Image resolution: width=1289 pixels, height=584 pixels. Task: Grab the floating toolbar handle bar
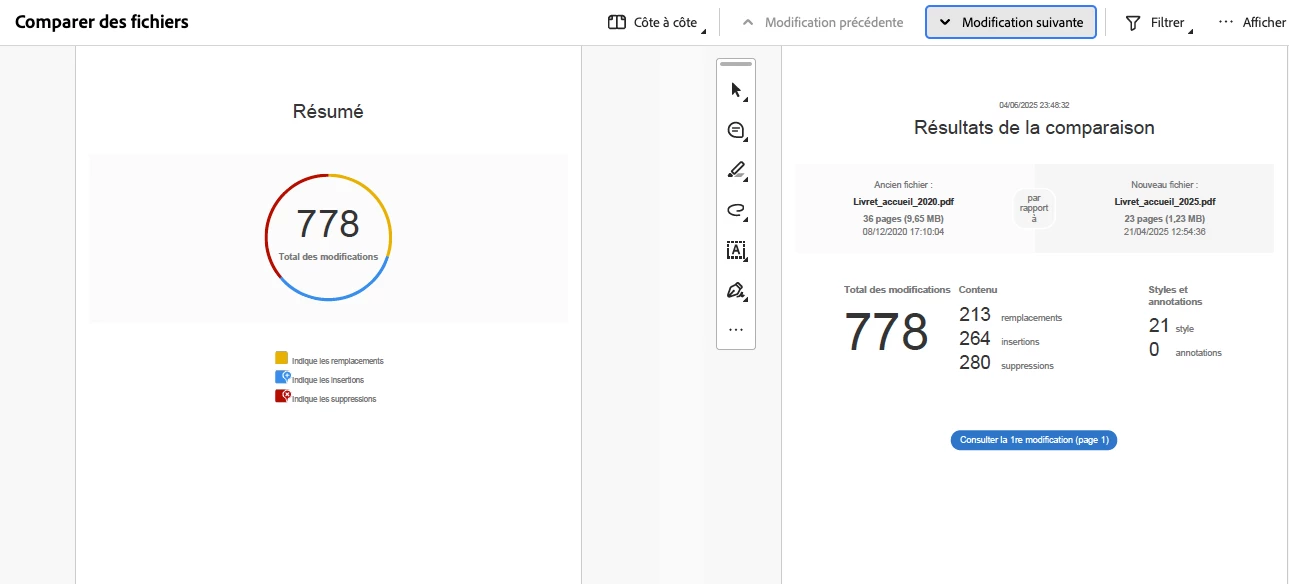pos(736,64)
